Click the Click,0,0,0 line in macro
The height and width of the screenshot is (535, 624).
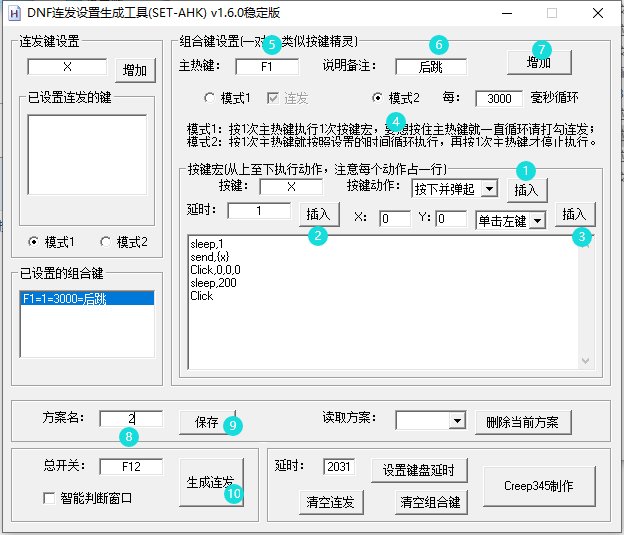point(215,270)
